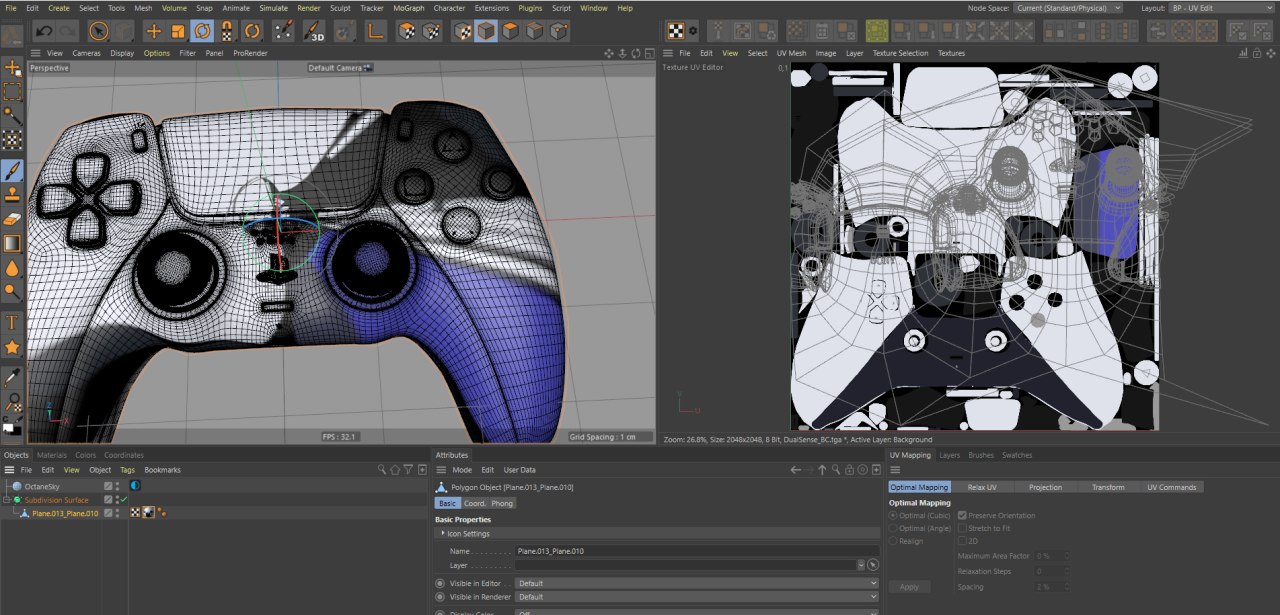Click the checkerboard texture icon in UV toolbar
The image size is (1280, 615).
677,31
